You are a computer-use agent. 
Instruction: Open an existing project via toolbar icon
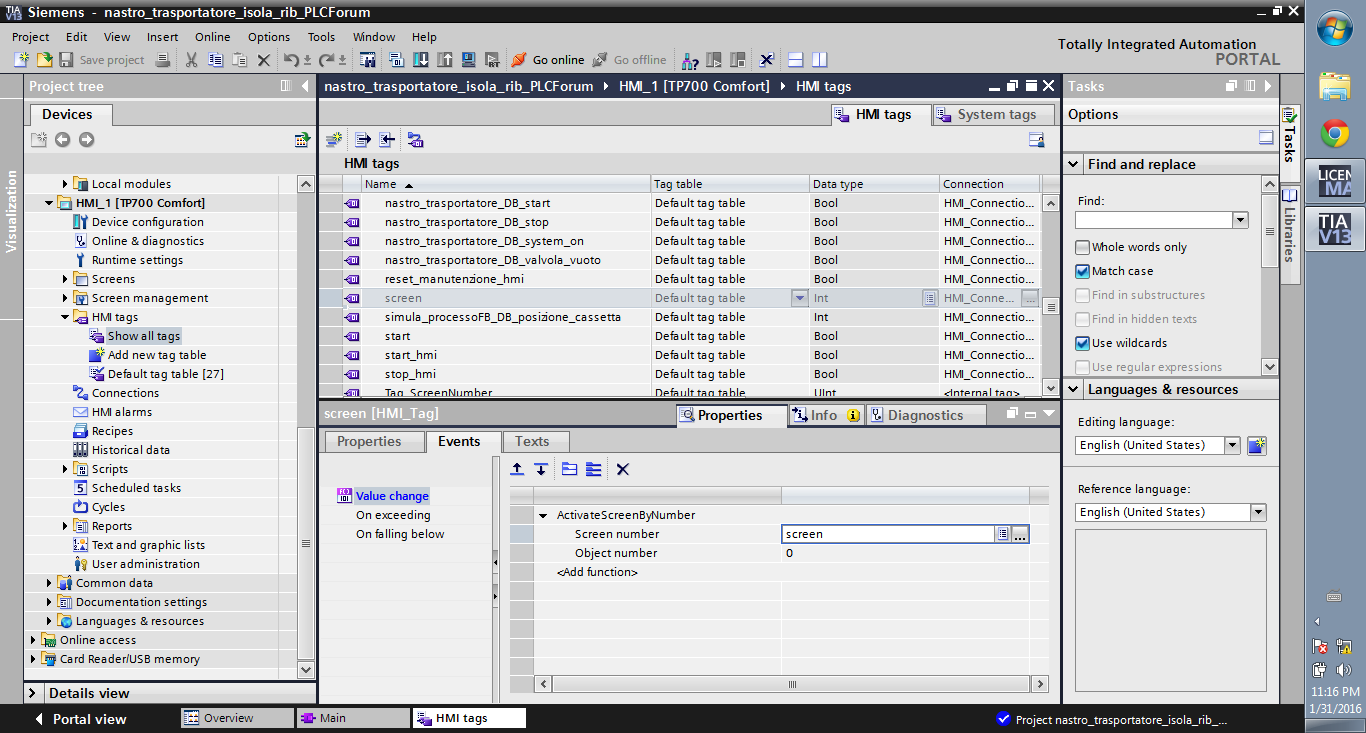[44, 60]
